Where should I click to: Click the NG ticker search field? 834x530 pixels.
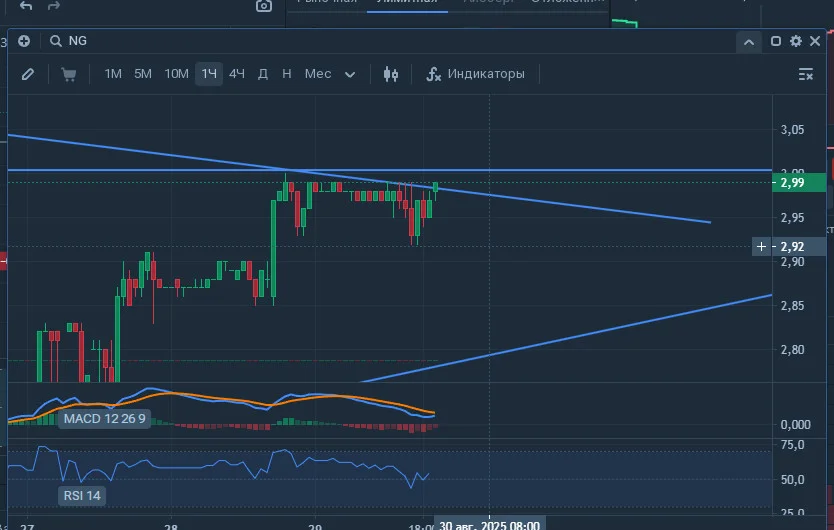pos(78,41)
